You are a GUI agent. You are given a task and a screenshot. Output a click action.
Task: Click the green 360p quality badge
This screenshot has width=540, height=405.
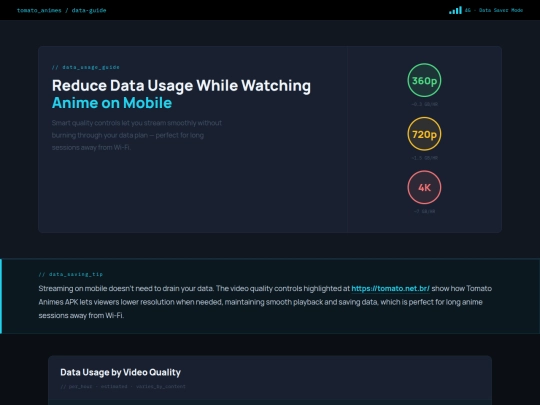coord(424,80)
